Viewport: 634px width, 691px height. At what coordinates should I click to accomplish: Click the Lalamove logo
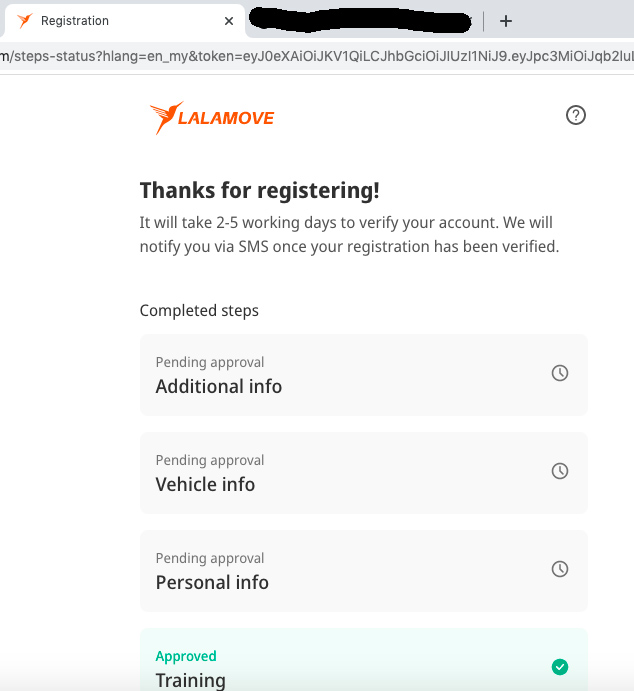click(212, 118)
